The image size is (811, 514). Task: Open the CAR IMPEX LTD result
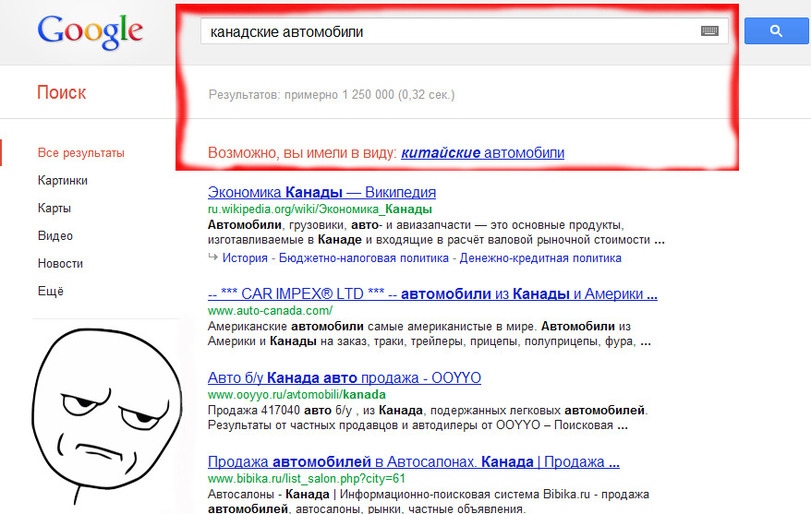[x=432, y=295]
